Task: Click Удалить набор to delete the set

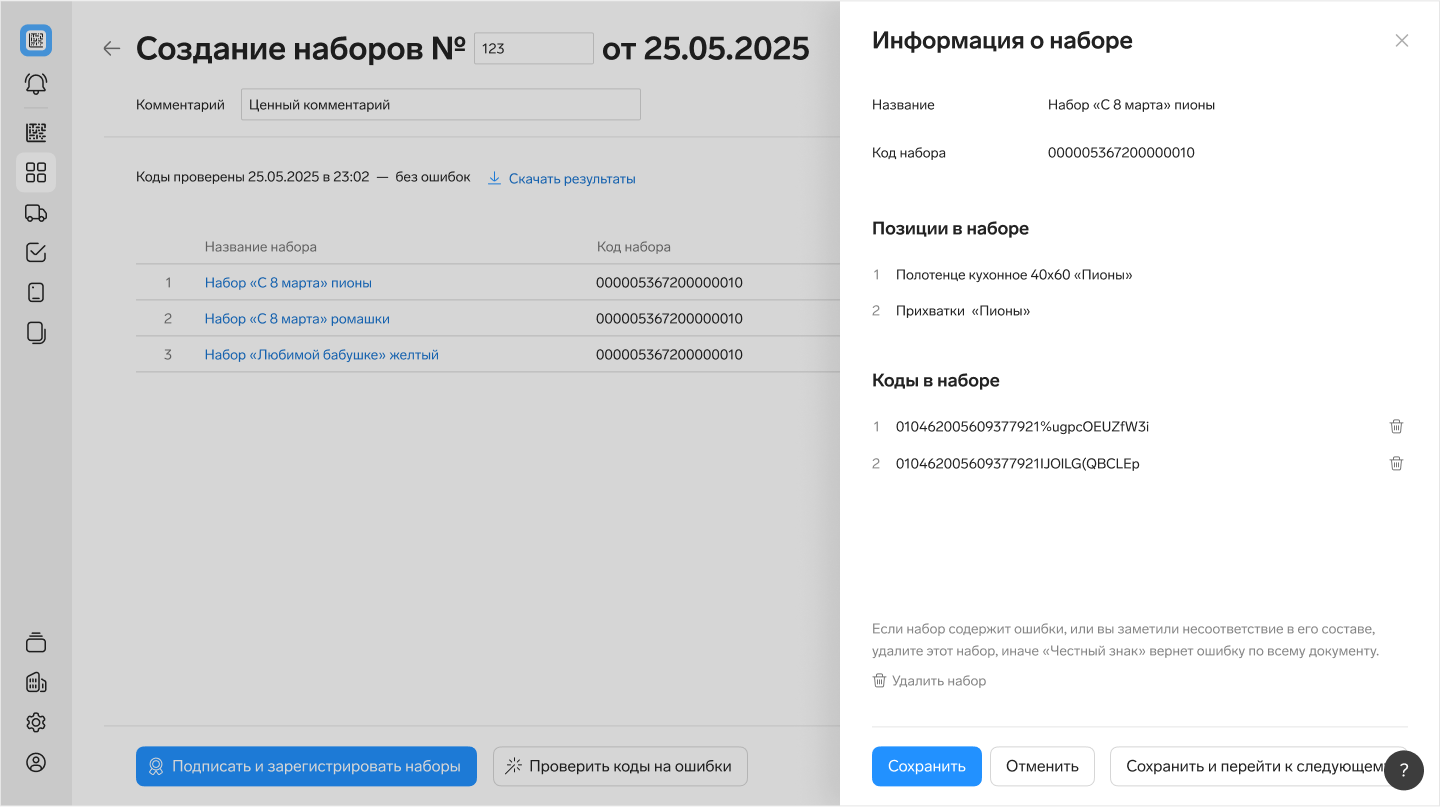Action: coord(929,681)
